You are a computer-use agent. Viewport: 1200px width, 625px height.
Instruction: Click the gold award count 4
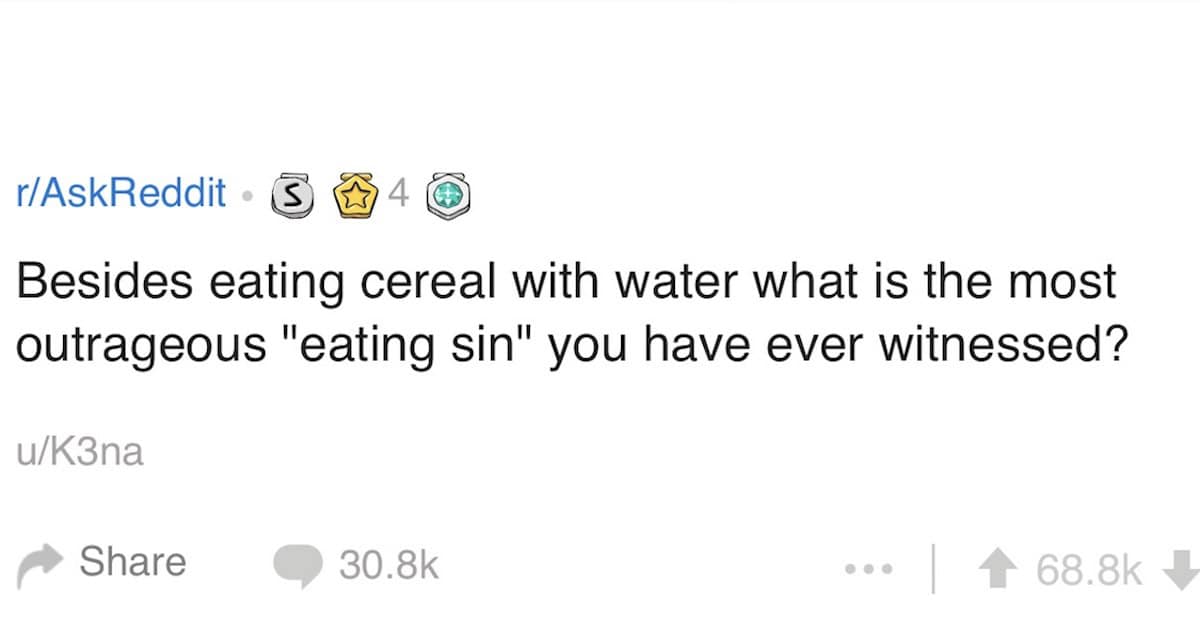pyautogui.click(x=398, y=195)
